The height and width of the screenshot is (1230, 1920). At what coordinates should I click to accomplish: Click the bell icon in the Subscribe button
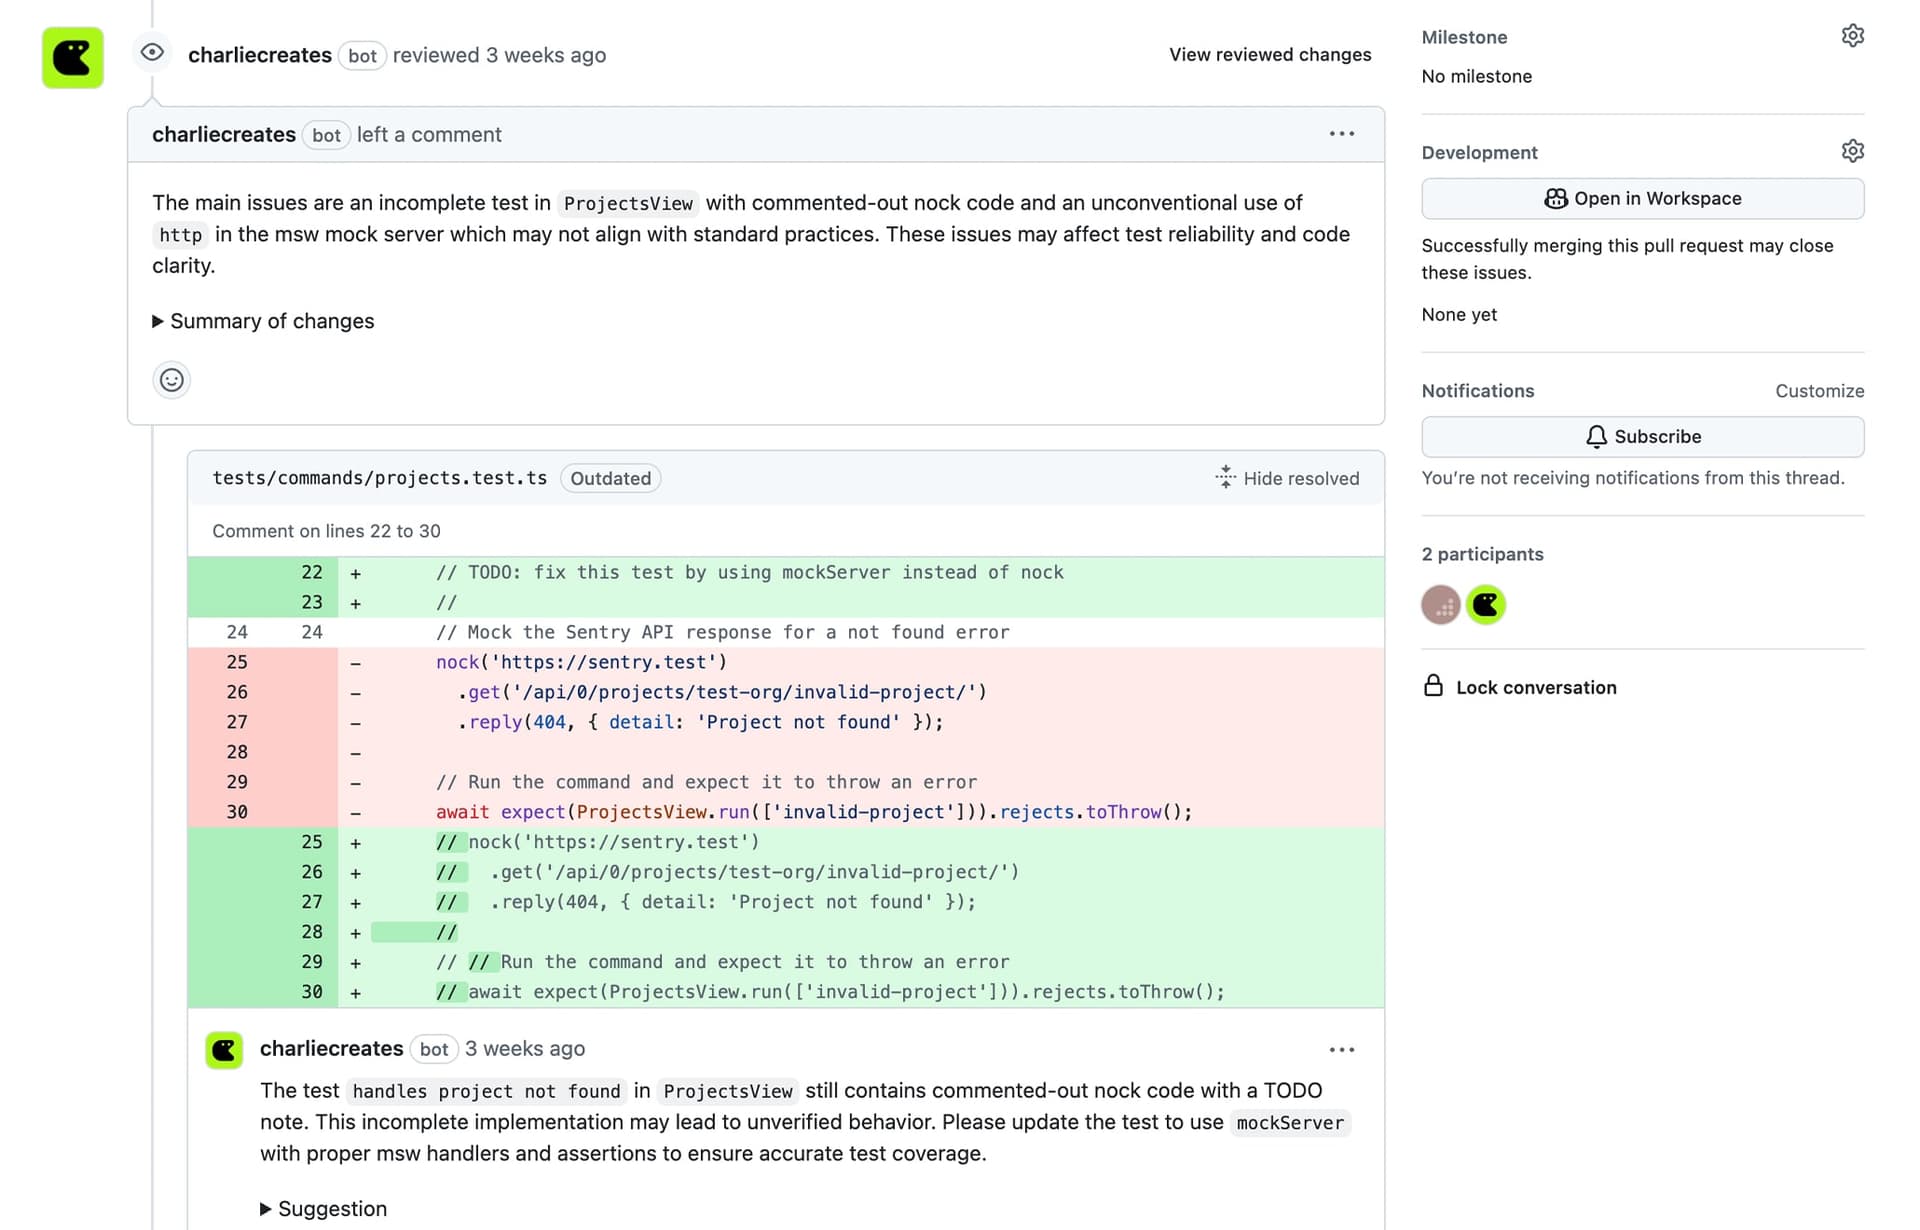[x=1597, y=436]
